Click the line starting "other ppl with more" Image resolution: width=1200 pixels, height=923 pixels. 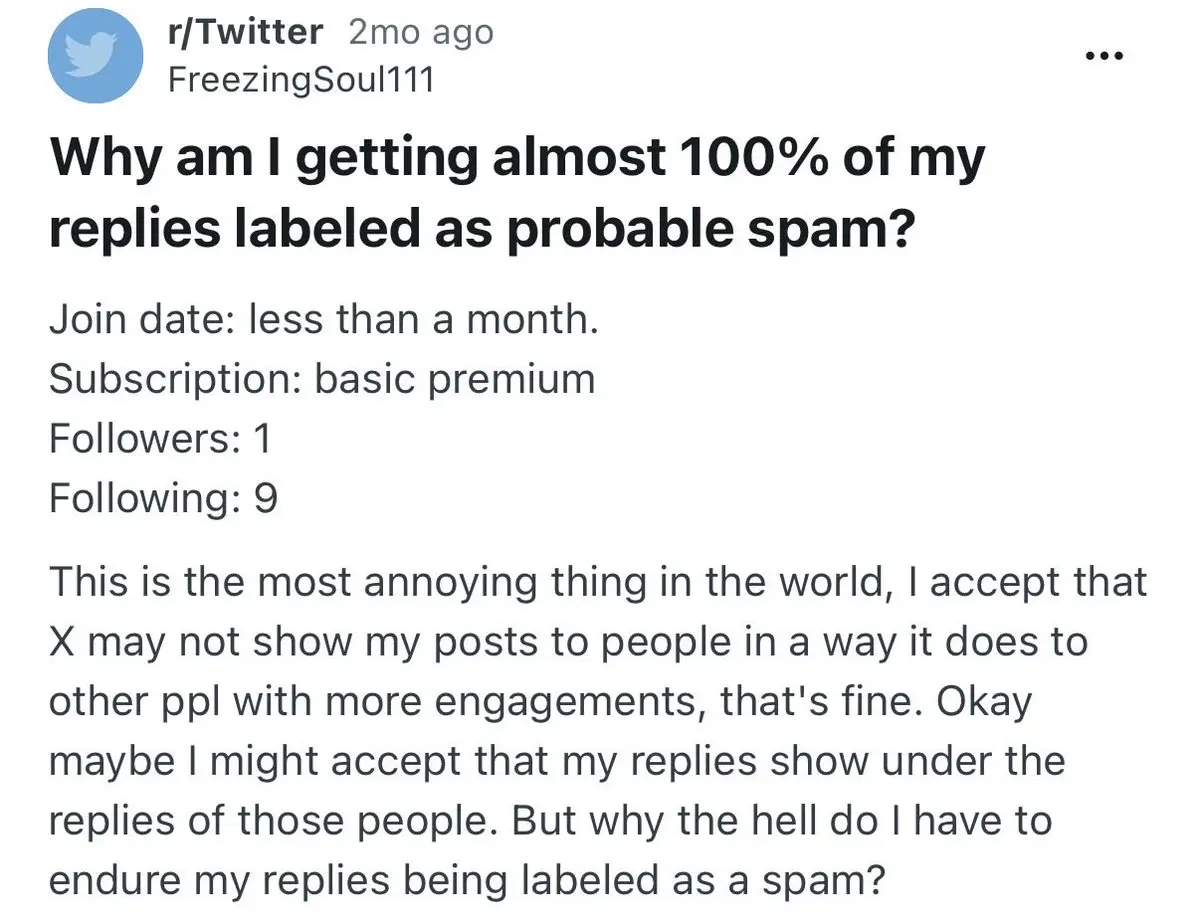click(x=540, y=702)
